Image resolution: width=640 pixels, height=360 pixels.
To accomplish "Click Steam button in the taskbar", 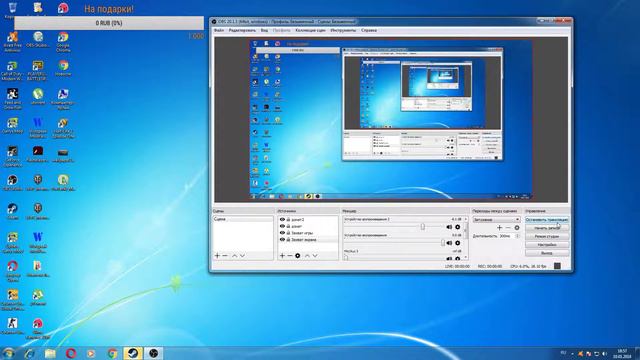I will point(133,353).
